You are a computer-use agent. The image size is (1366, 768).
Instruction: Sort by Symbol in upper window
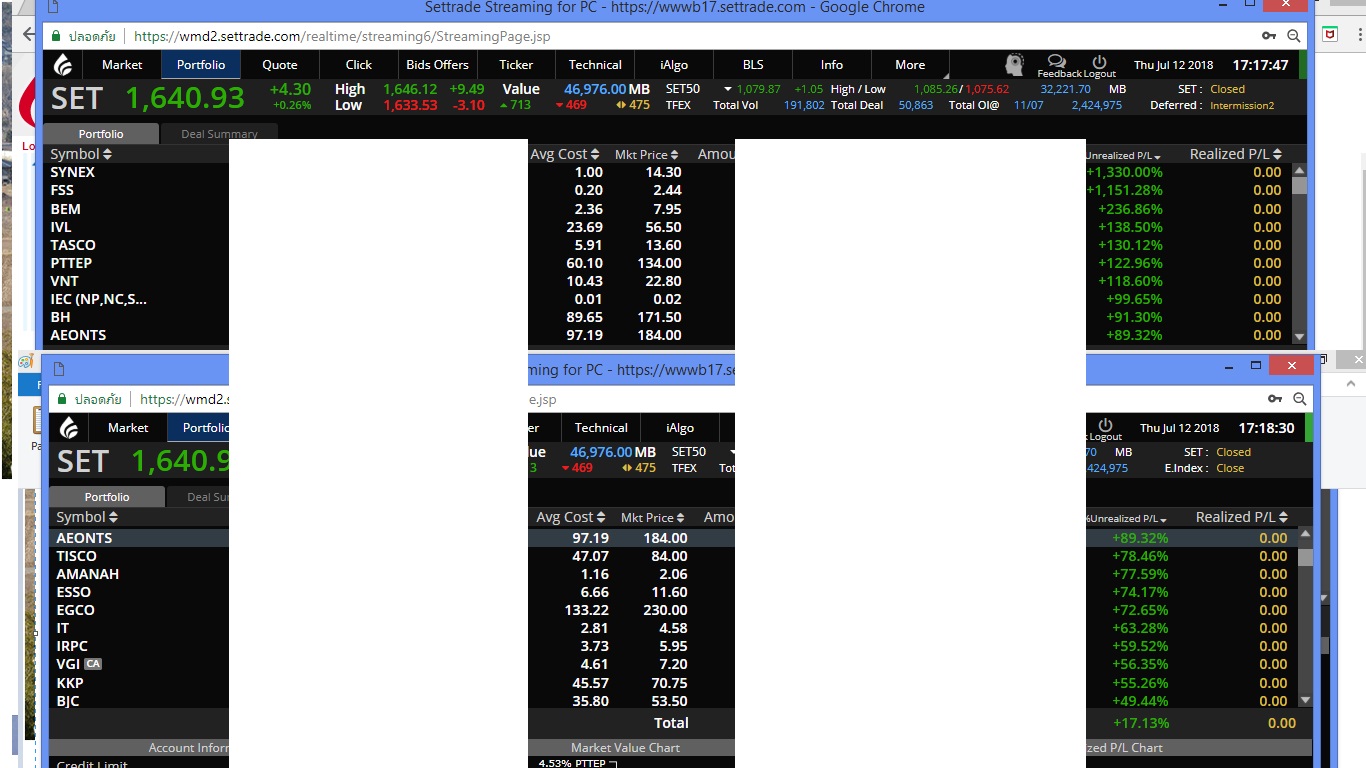(81, 154)
